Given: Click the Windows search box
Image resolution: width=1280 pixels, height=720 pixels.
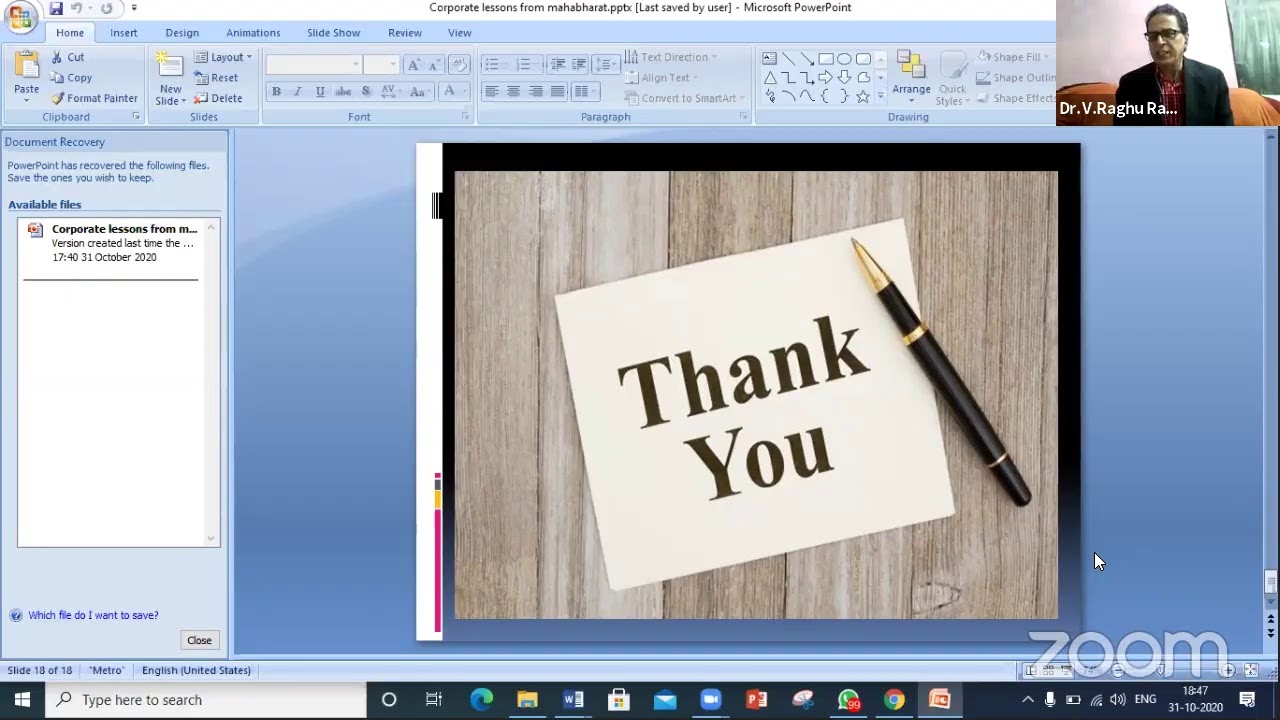Looking at the screenshot, I should pos(205,700).
